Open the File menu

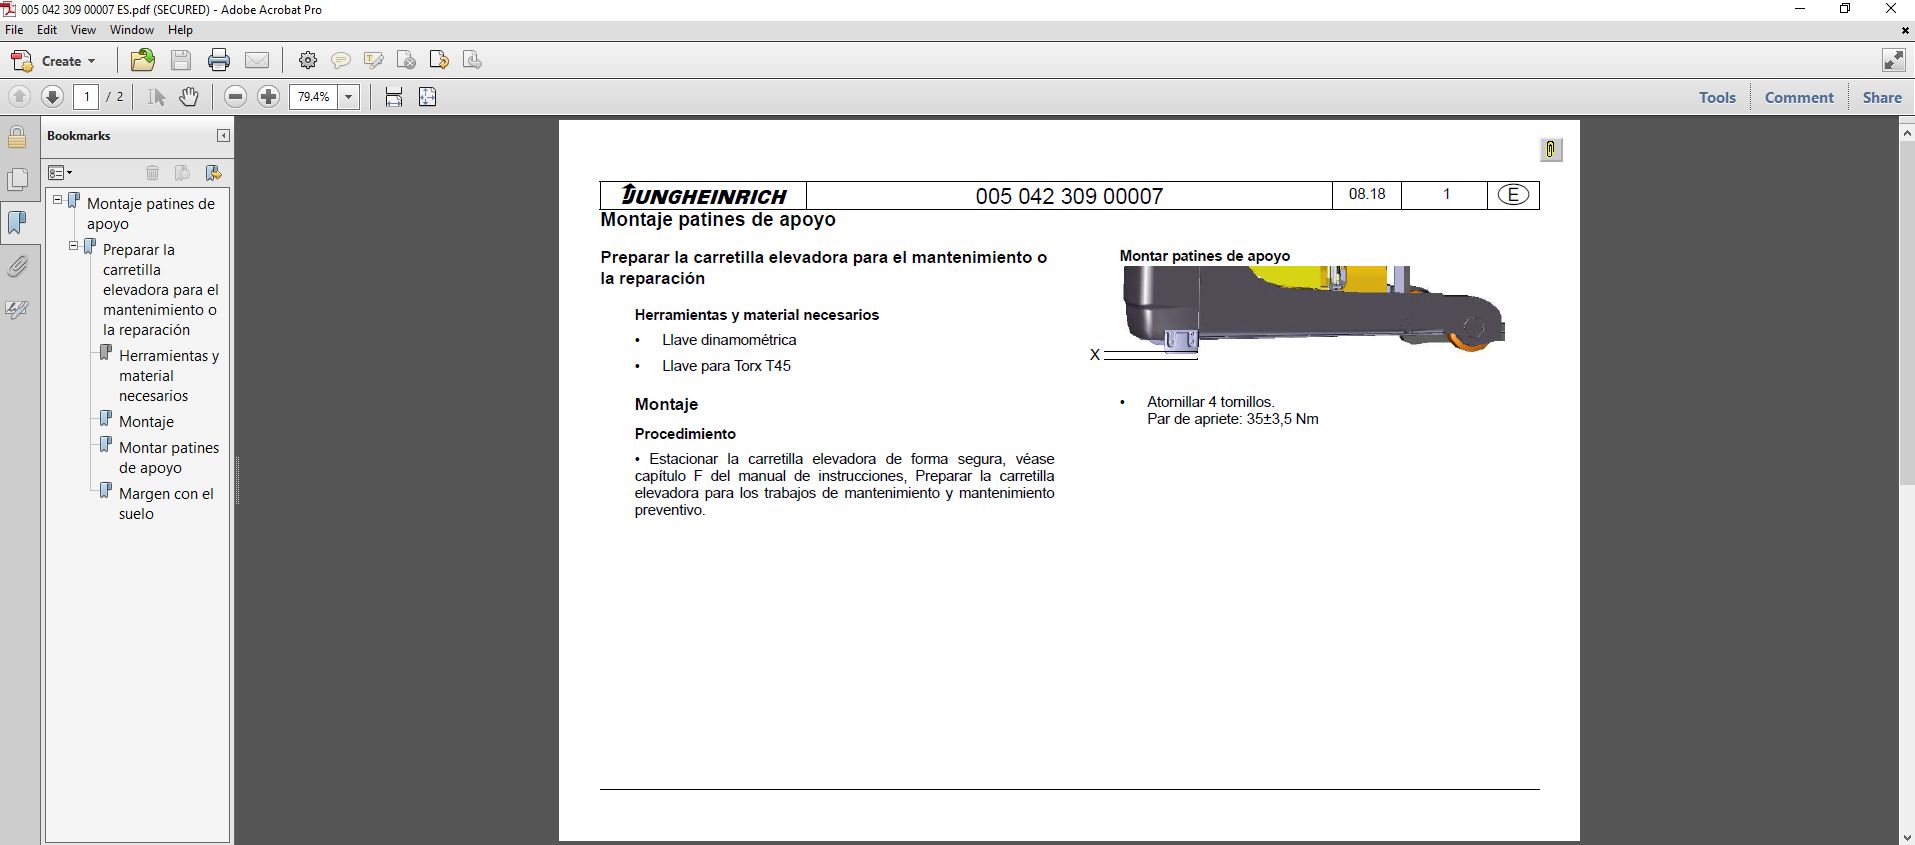tap(14, 30)
